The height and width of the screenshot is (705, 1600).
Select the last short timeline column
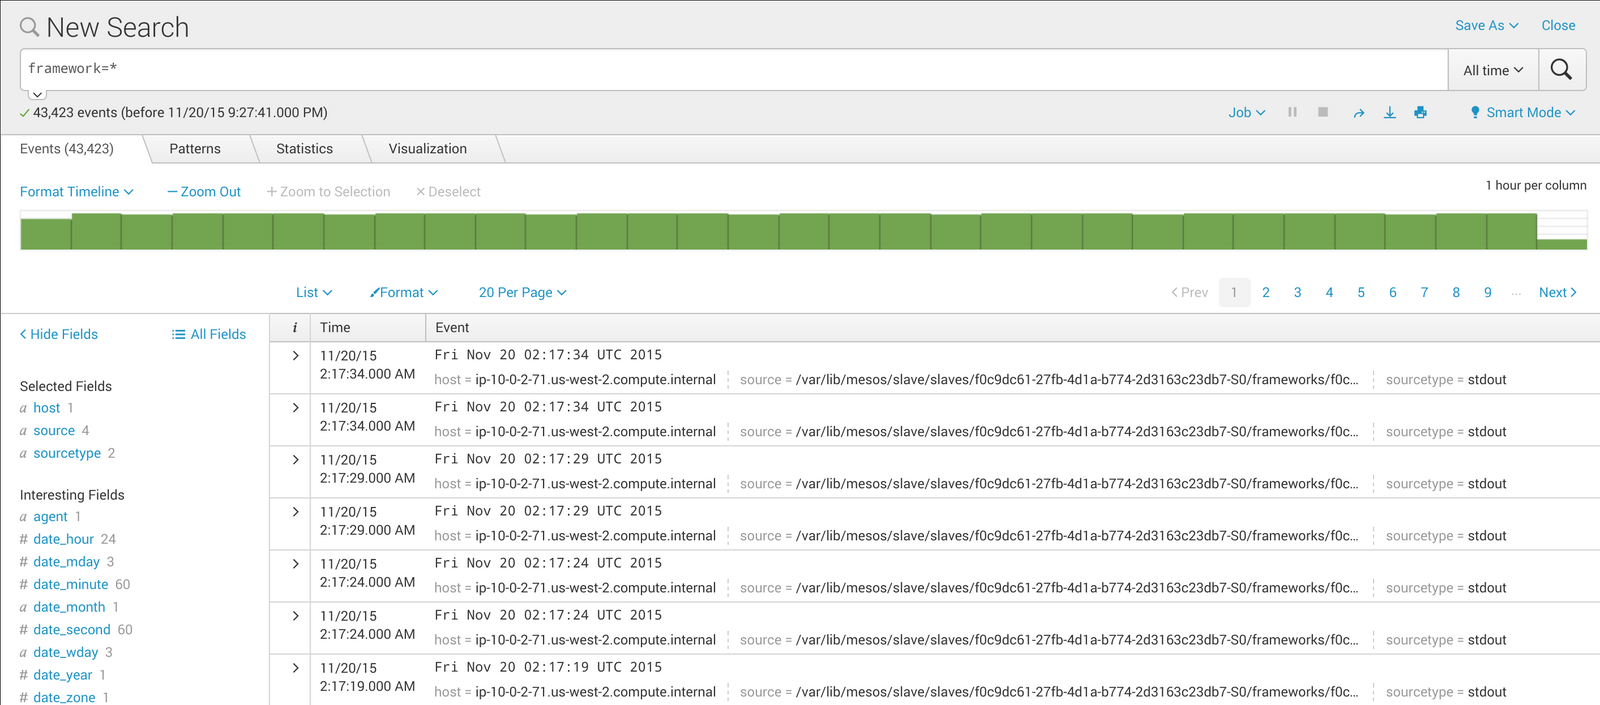1562,244
